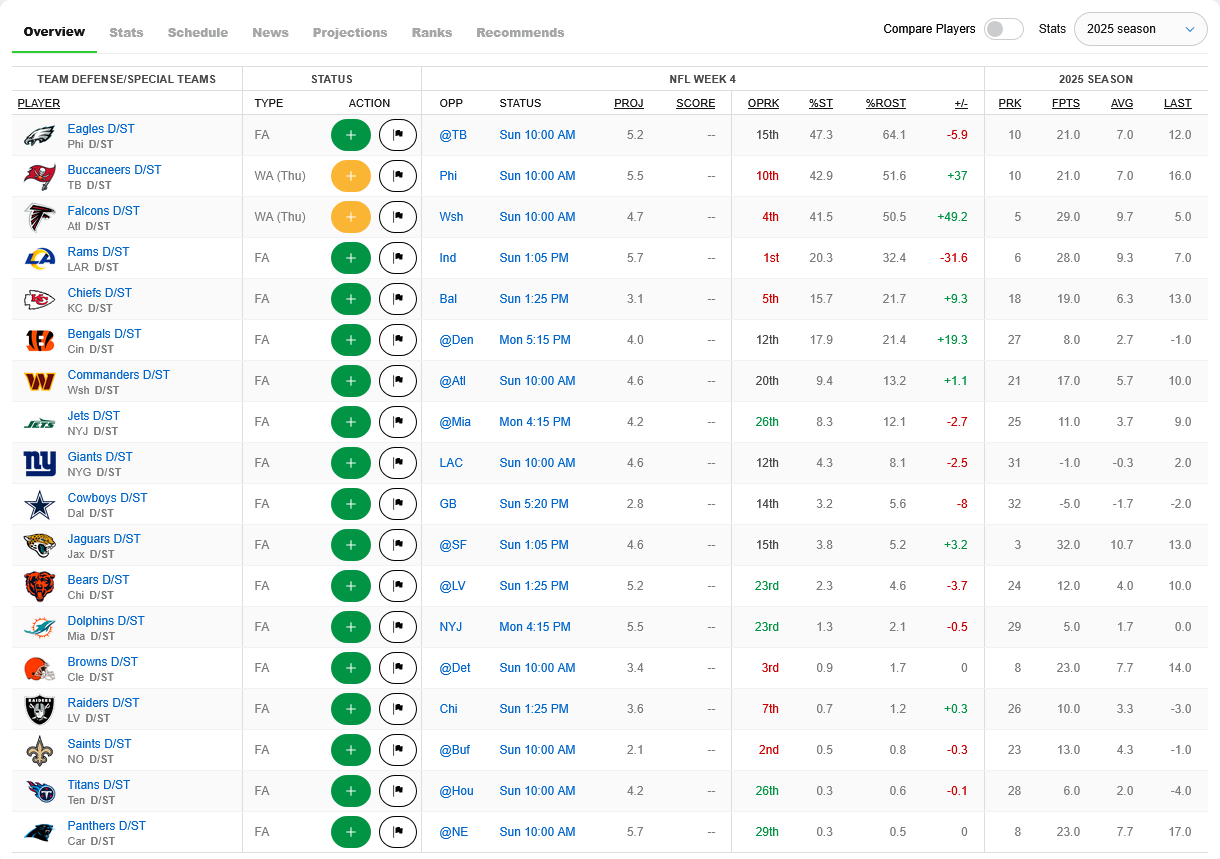The image size is (1220, 859).
Task: Open Jaguars D/ST player link
Action: coord(104,539)
